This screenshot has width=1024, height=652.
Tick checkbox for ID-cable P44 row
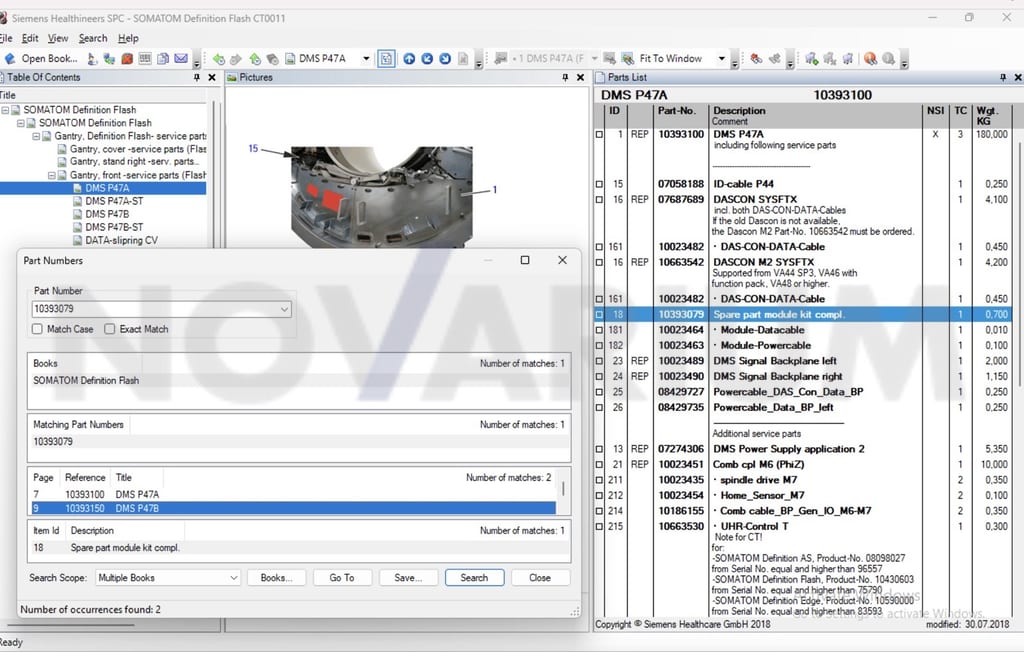point(600,184)
